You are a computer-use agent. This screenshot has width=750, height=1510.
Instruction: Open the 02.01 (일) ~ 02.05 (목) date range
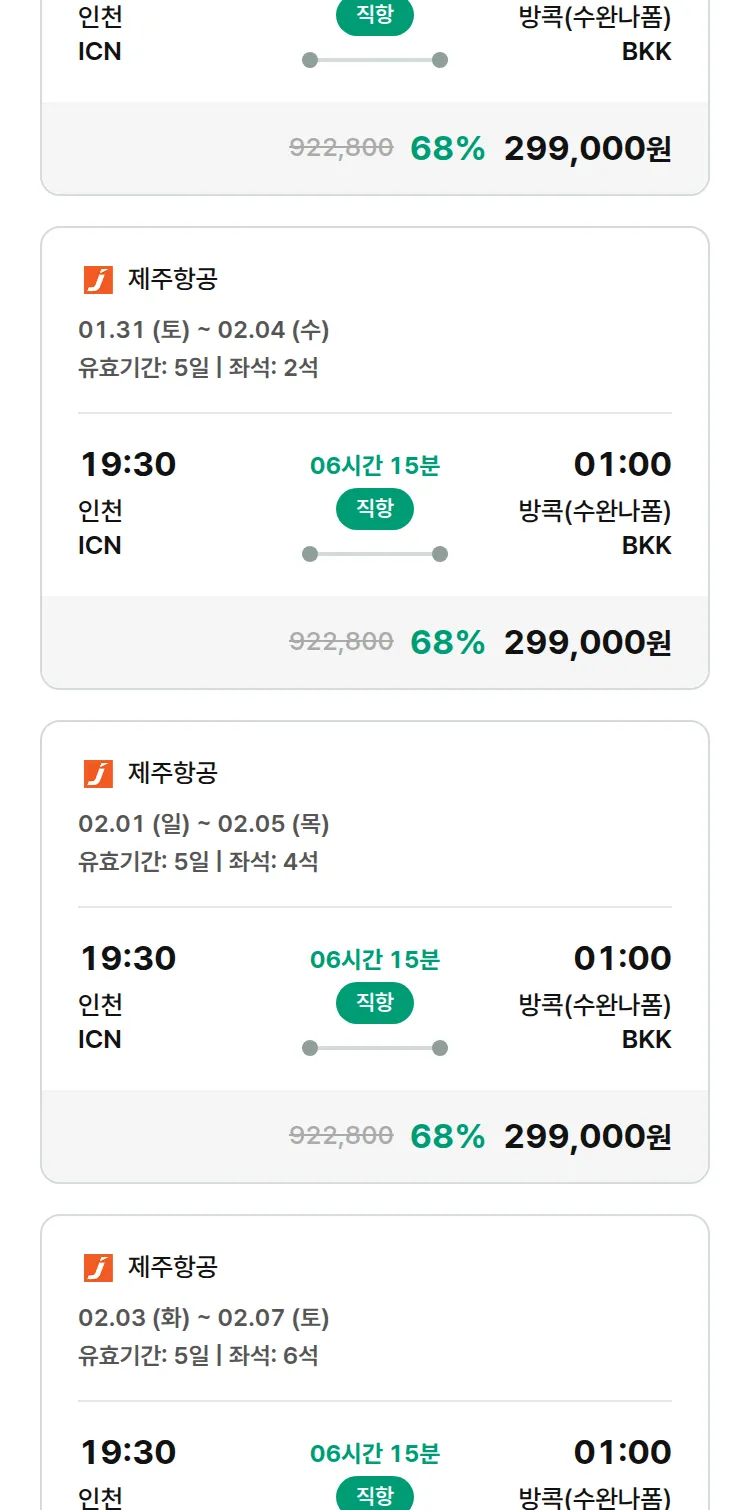coord(204,824)
